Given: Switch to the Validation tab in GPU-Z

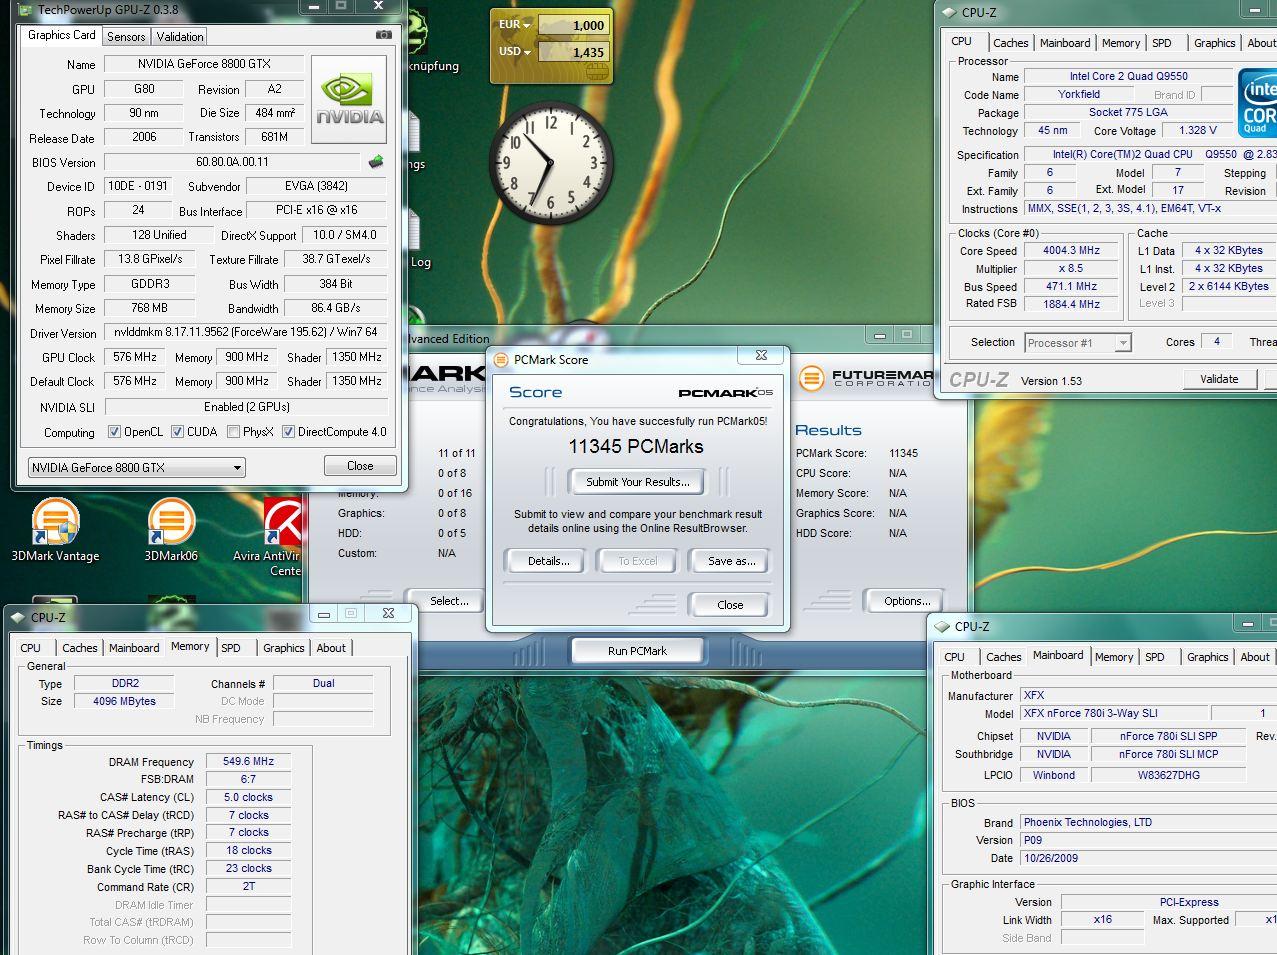Looking at the screenshot, I should [x=180, y=37].
